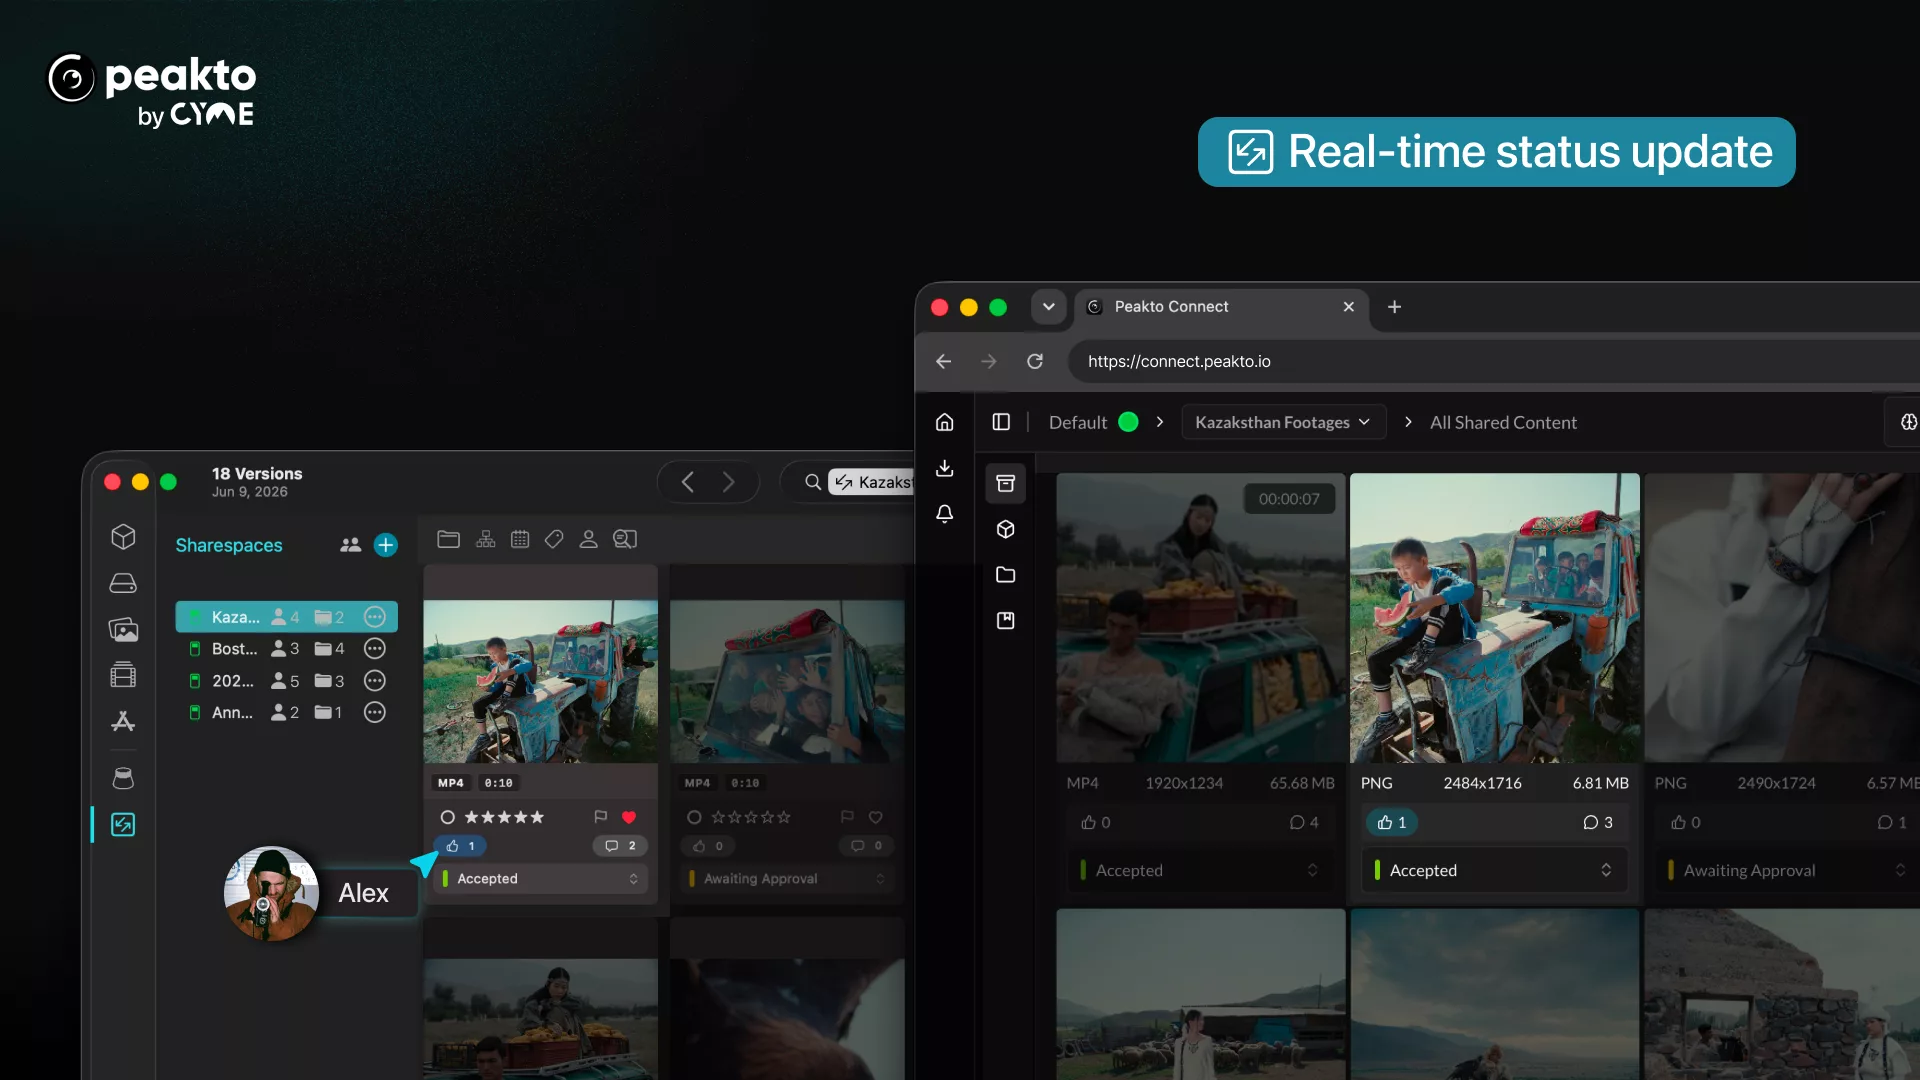The image size is (1920, 1080).
Task: Select the 202... sharespace row
Action: pos(286,681)
